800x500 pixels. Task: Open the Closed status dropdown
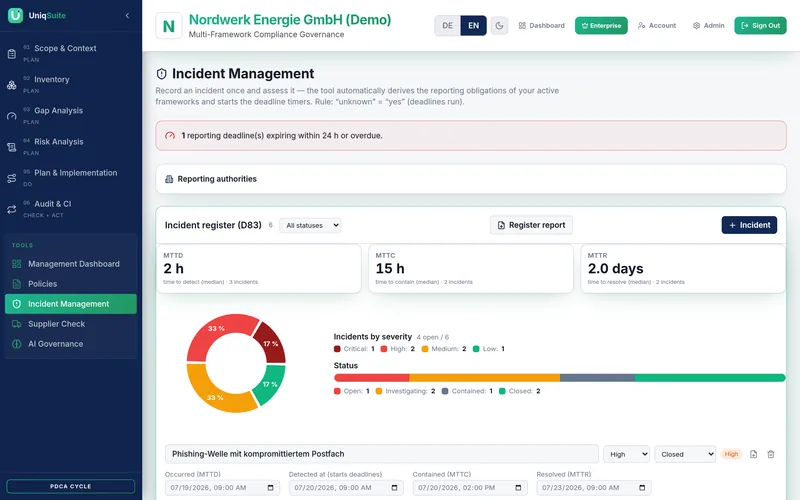[x=685, y=454]
